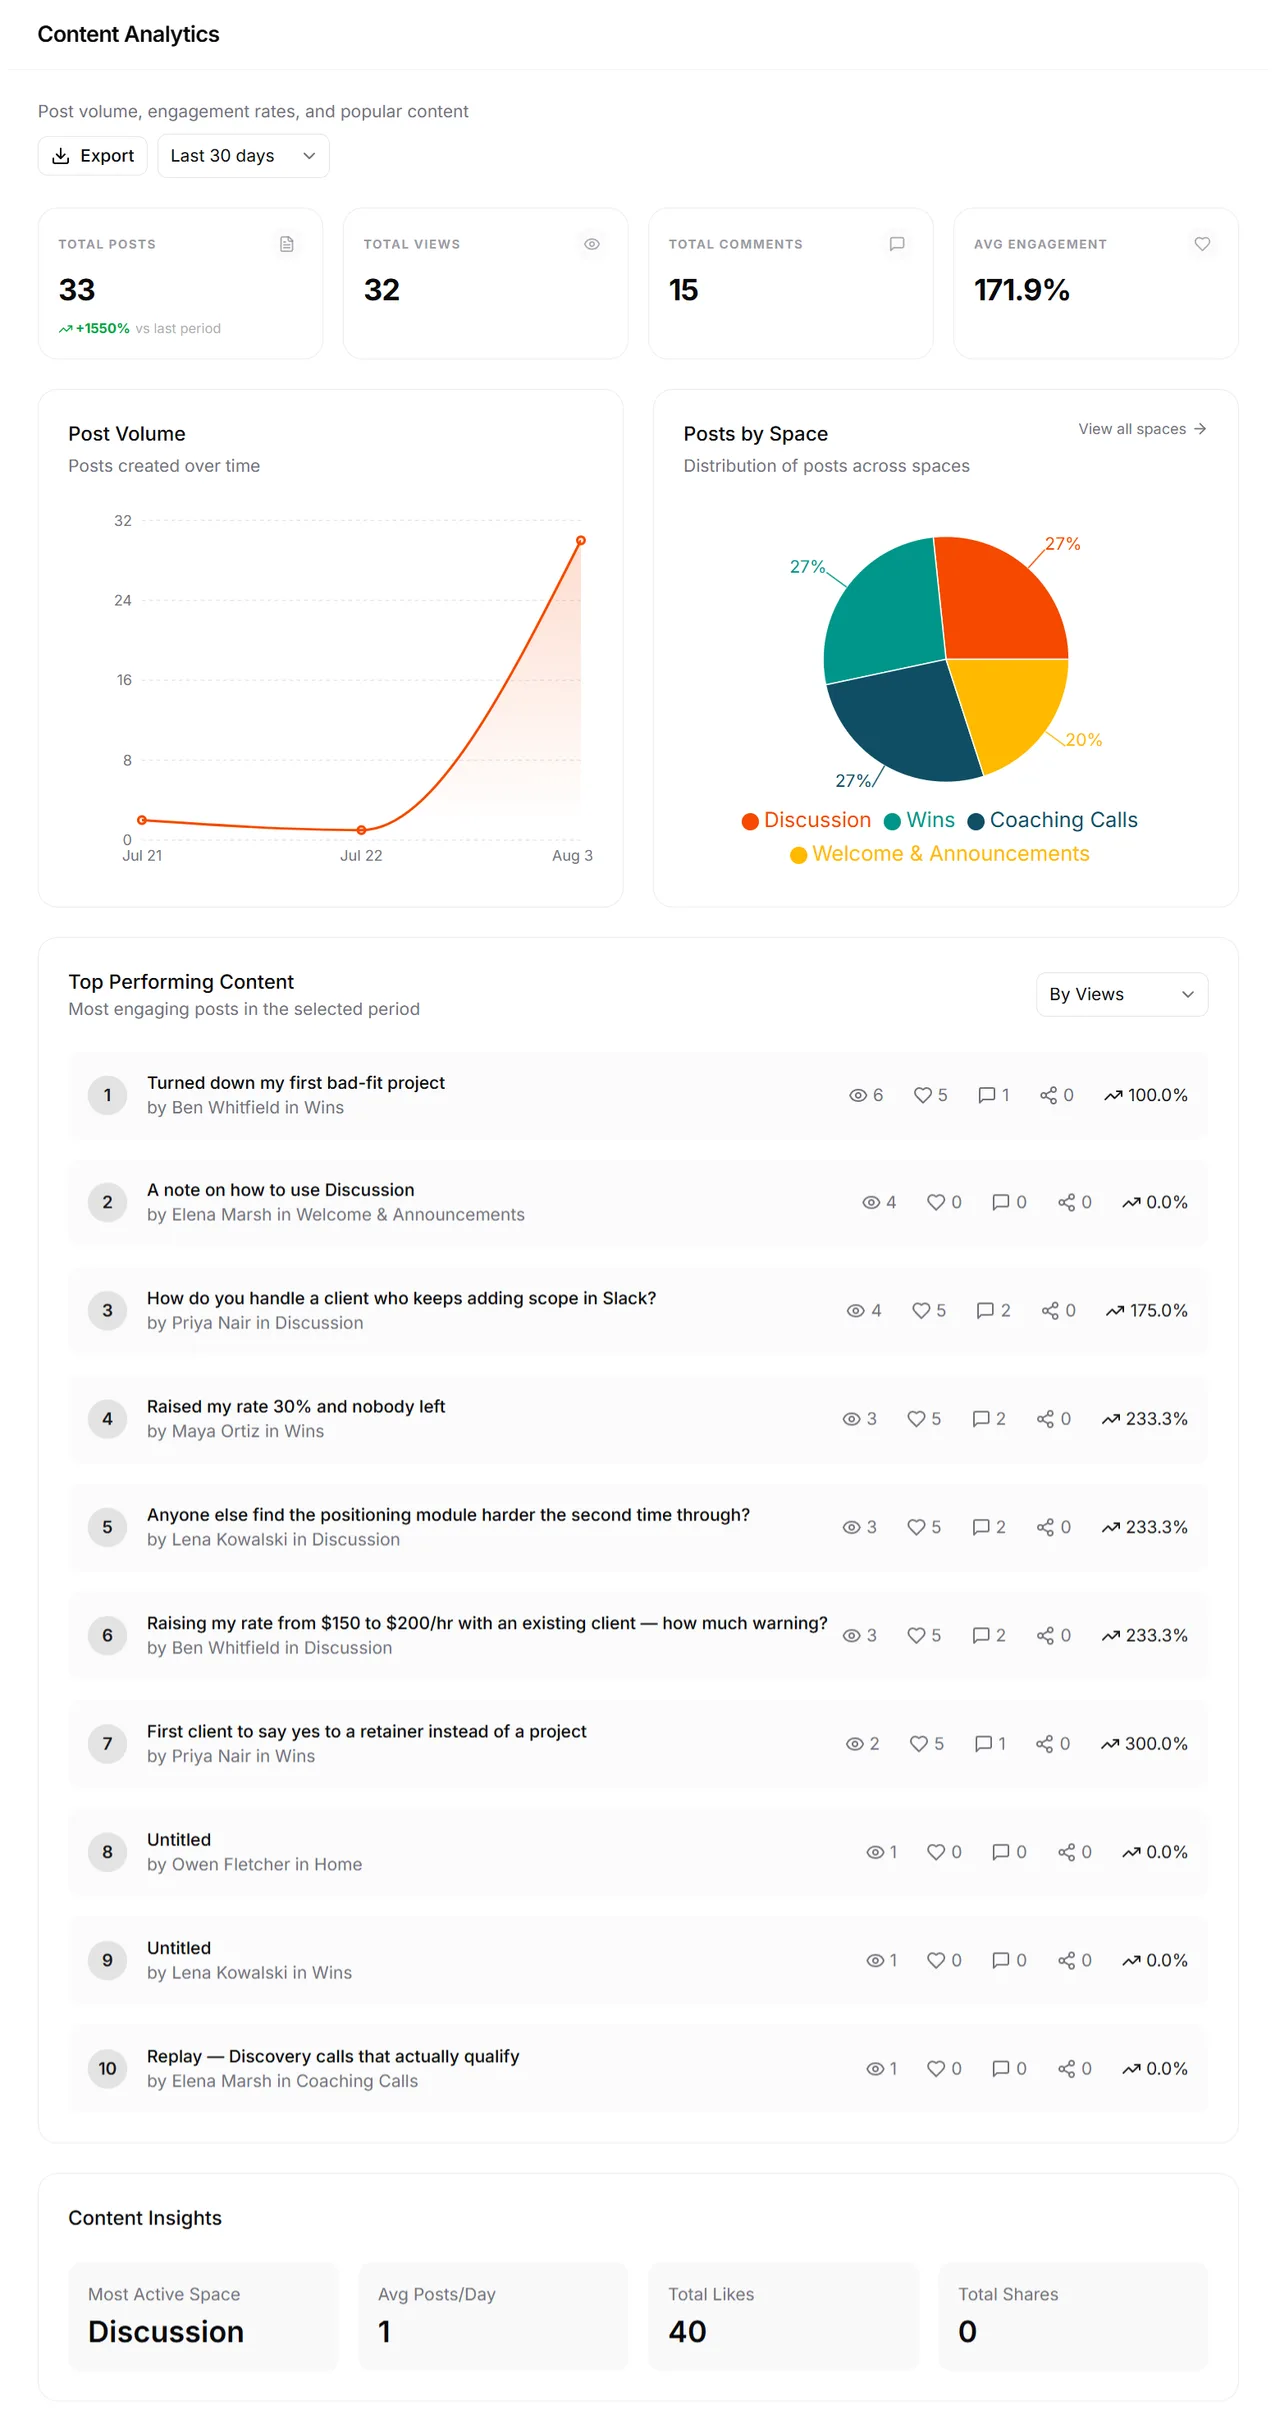Open the post A note on how to use Discussion

coord(280,1190)
